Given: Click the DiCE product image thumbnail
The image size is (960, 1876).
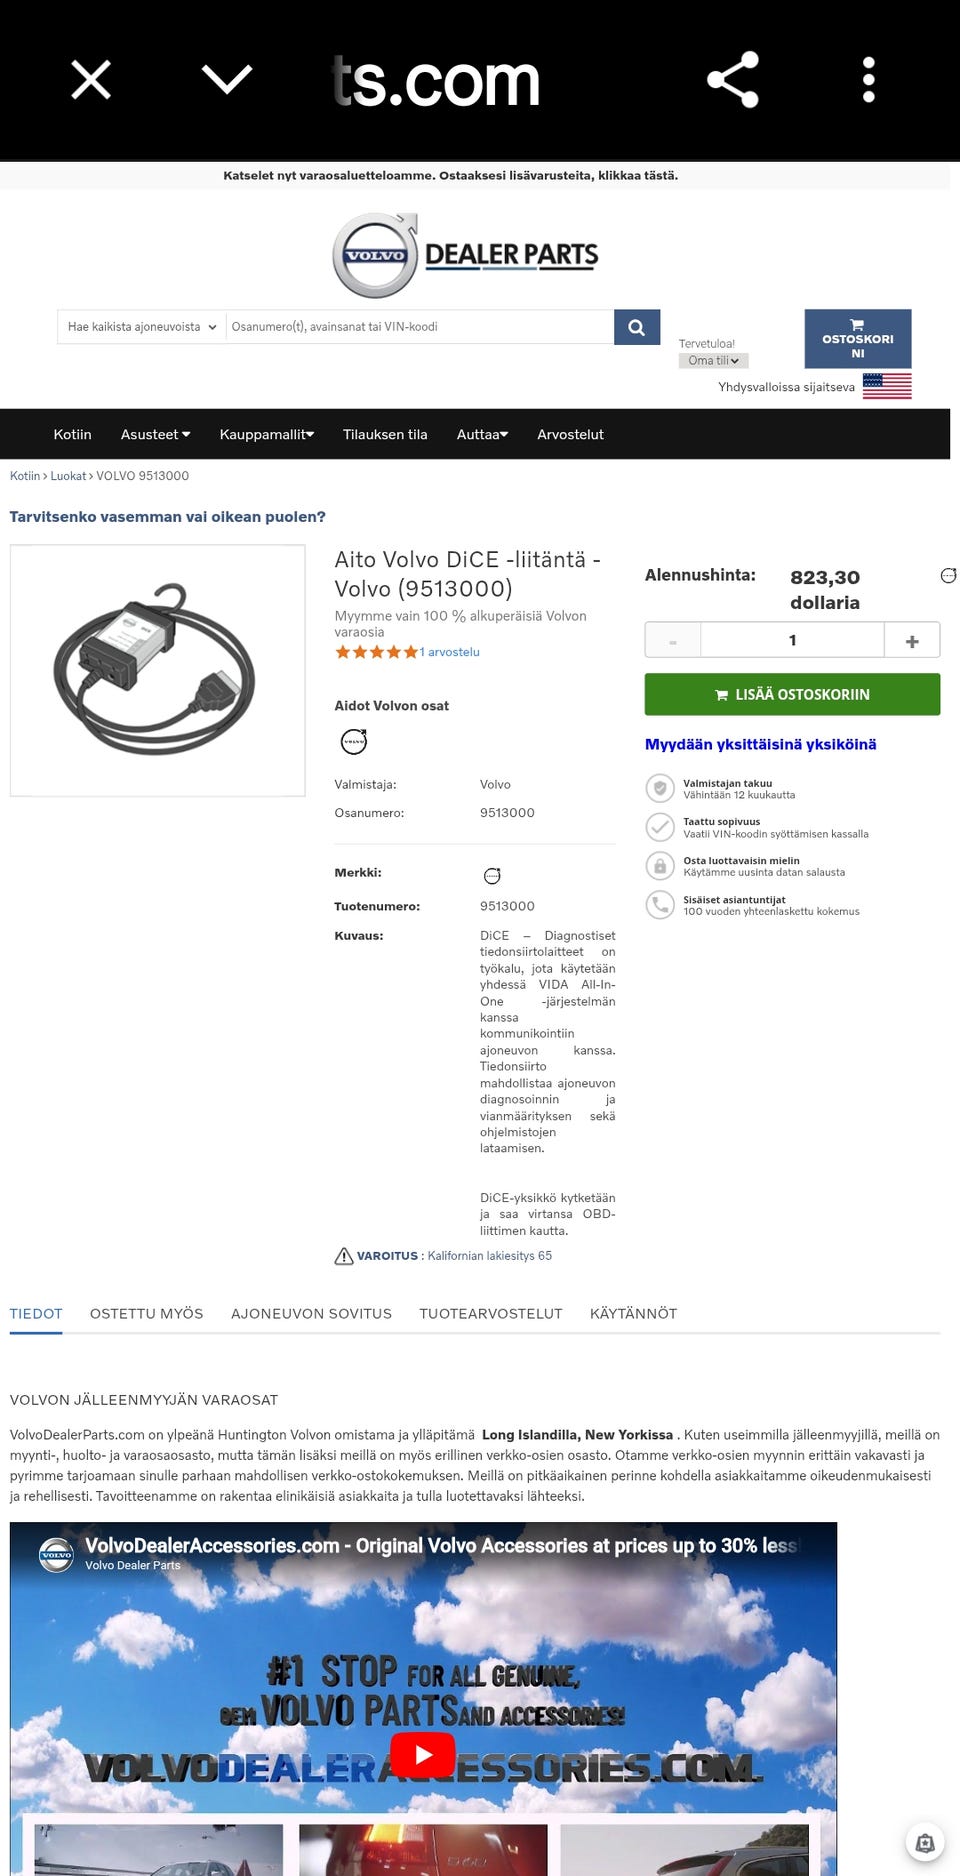Looking at the screenshot, I should click(157, 670).
